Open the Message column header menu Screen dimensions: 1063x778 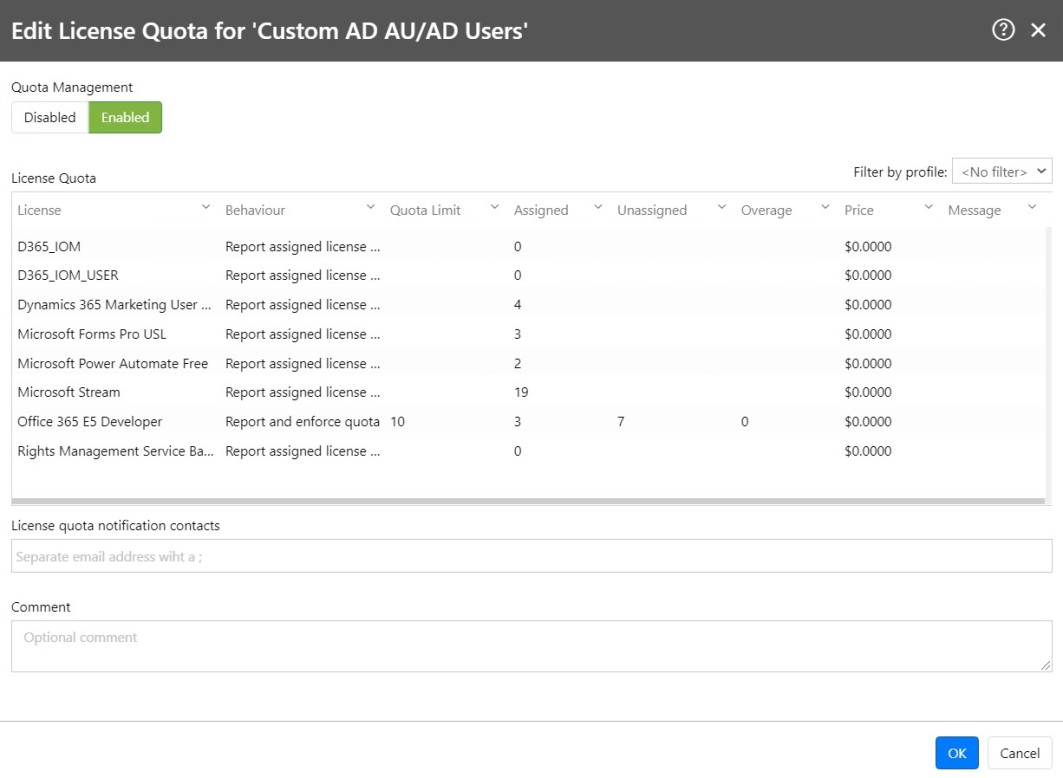(1031, 207)
